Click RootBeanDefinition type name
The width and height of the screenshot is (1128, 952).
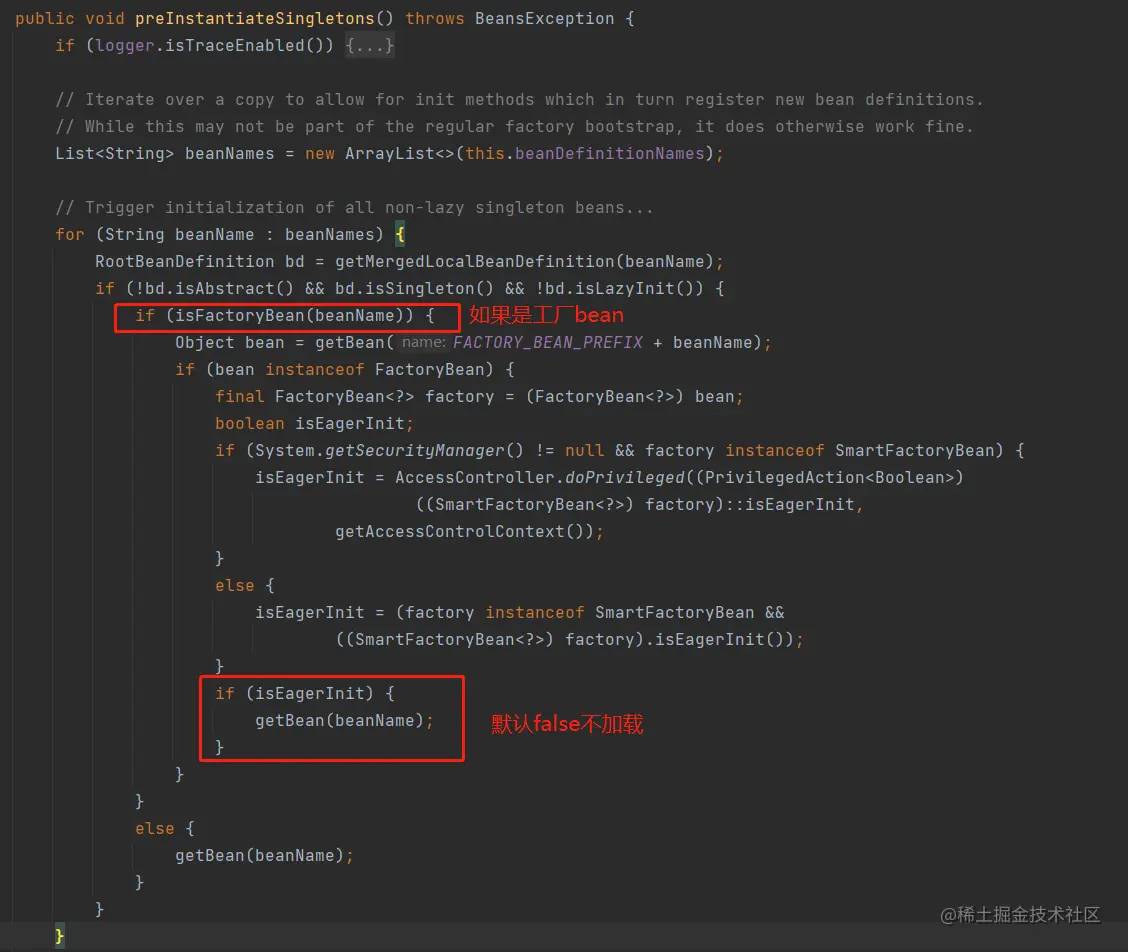184,261
